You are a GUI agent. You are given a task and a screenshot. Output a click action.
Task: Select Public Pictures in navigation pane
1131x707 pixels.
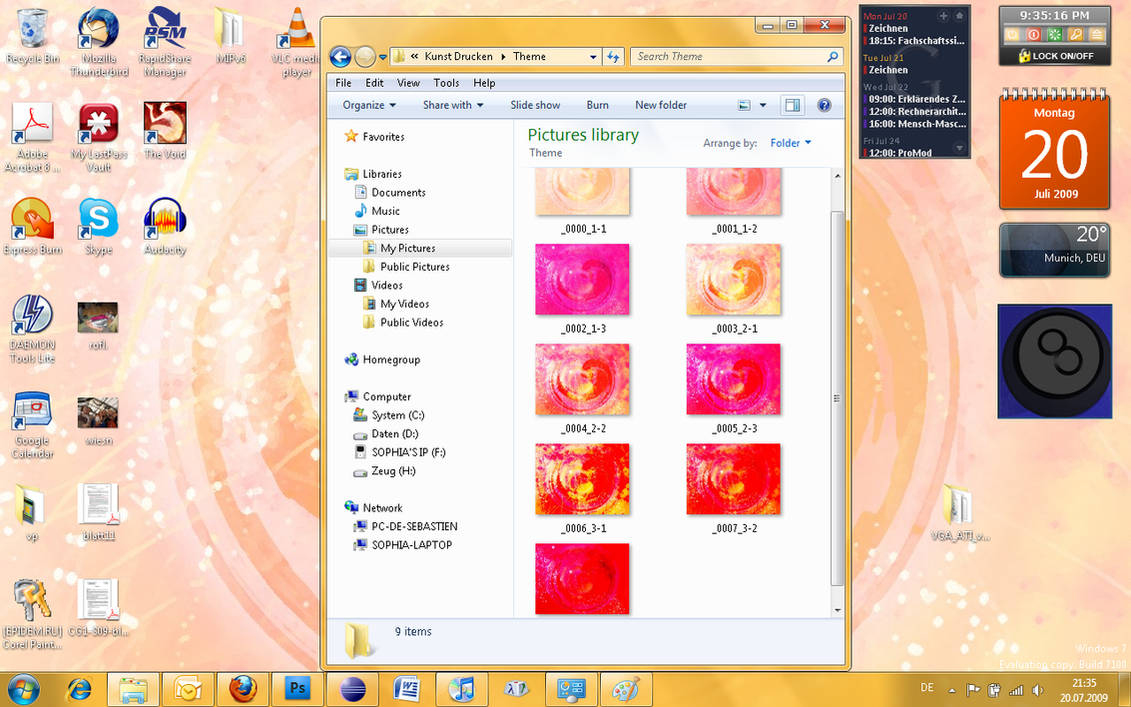[x=415, y=267]
